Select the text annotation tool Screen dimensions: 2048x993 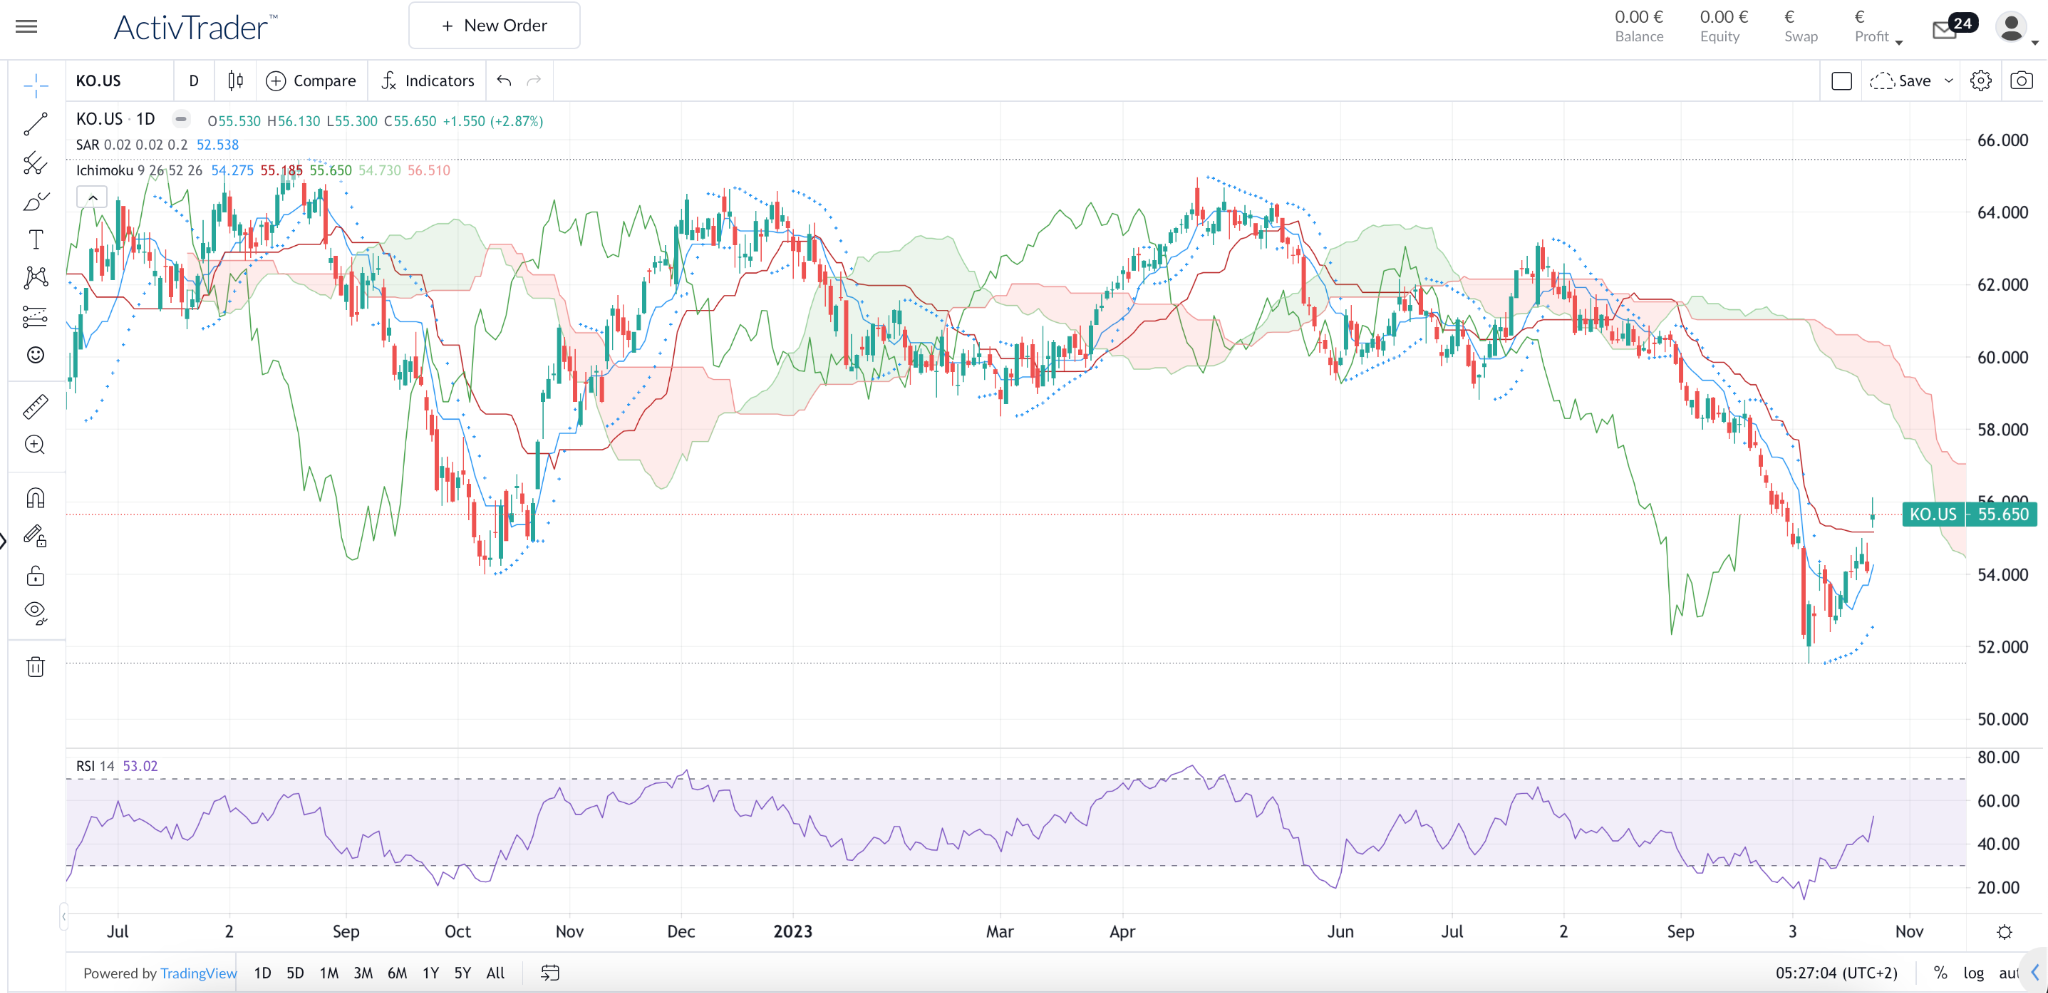click(36, 240)
